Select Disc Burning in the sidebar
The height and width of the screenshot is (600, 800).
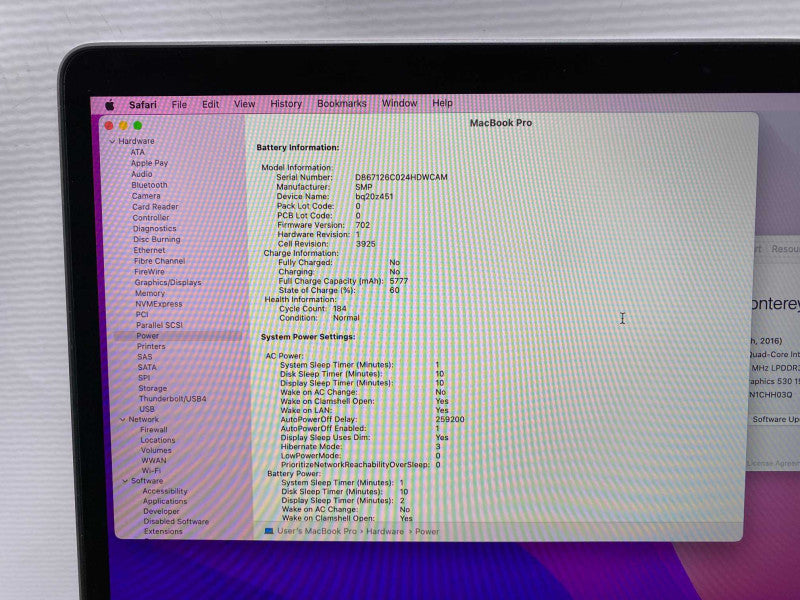157,239
